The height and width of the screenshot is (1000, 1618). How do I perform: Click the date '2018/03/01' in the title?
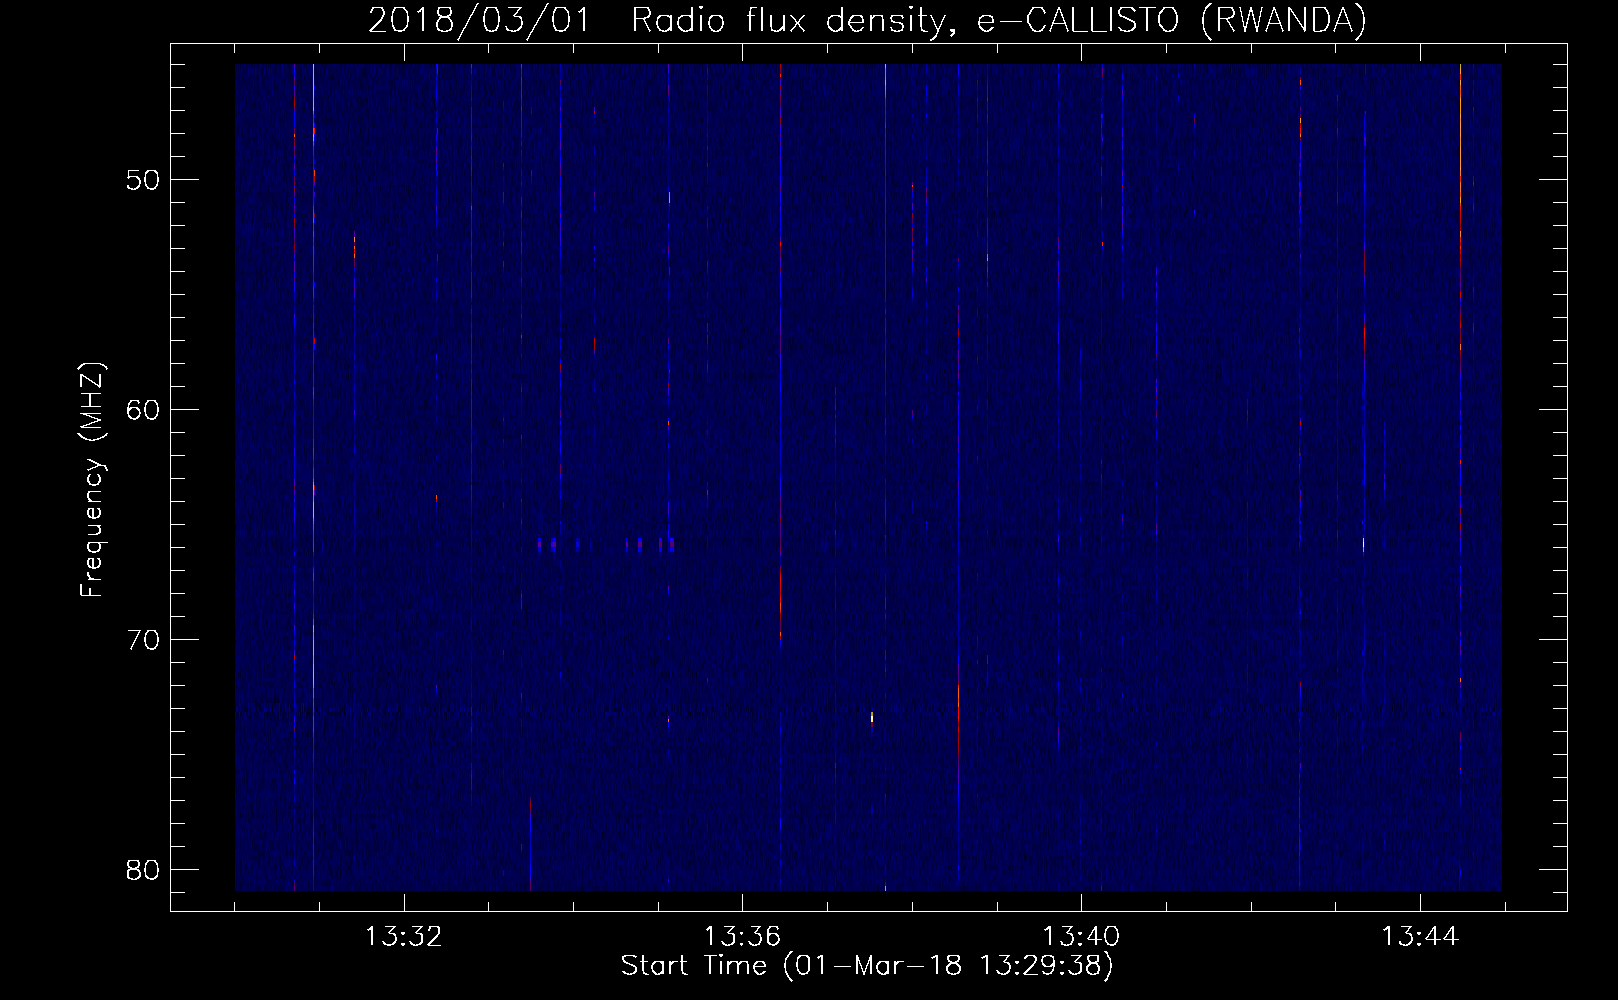[479, 21]
